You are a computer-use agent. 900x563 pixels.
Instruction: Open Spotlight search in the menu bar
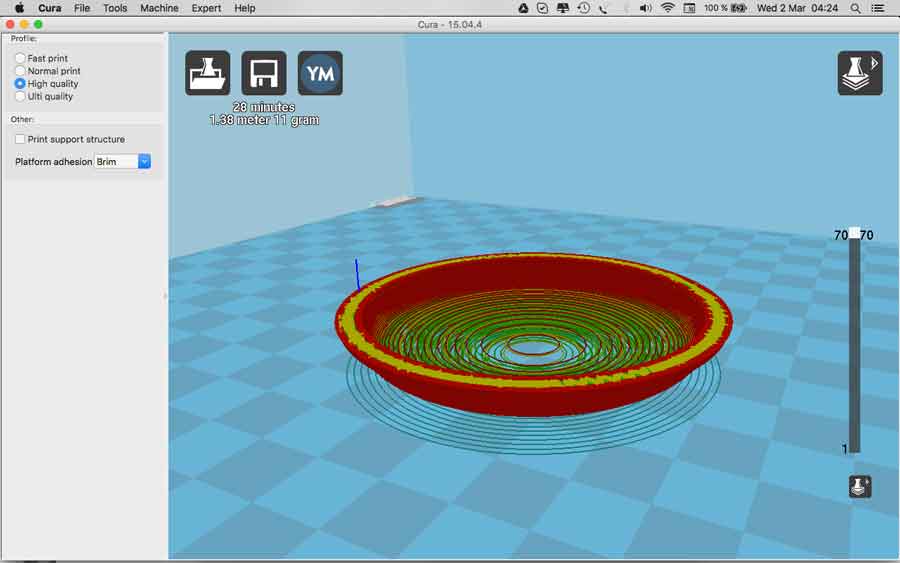(x=855, y=8)
